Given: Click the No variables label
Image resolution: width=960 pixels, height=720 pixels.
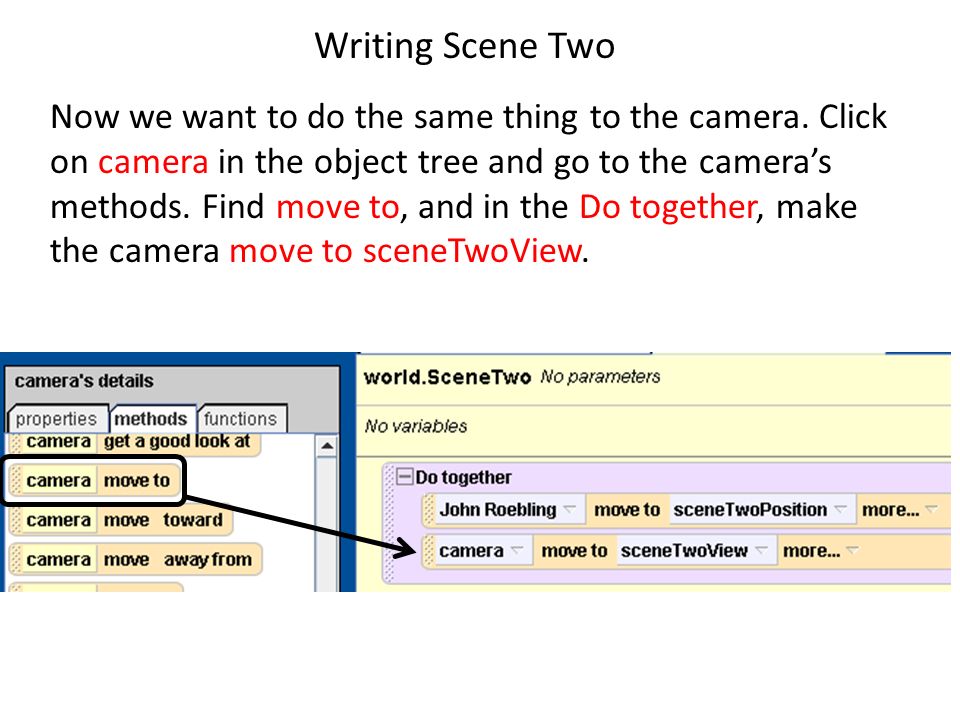Looking at the screenshot, I should point(416,426).
